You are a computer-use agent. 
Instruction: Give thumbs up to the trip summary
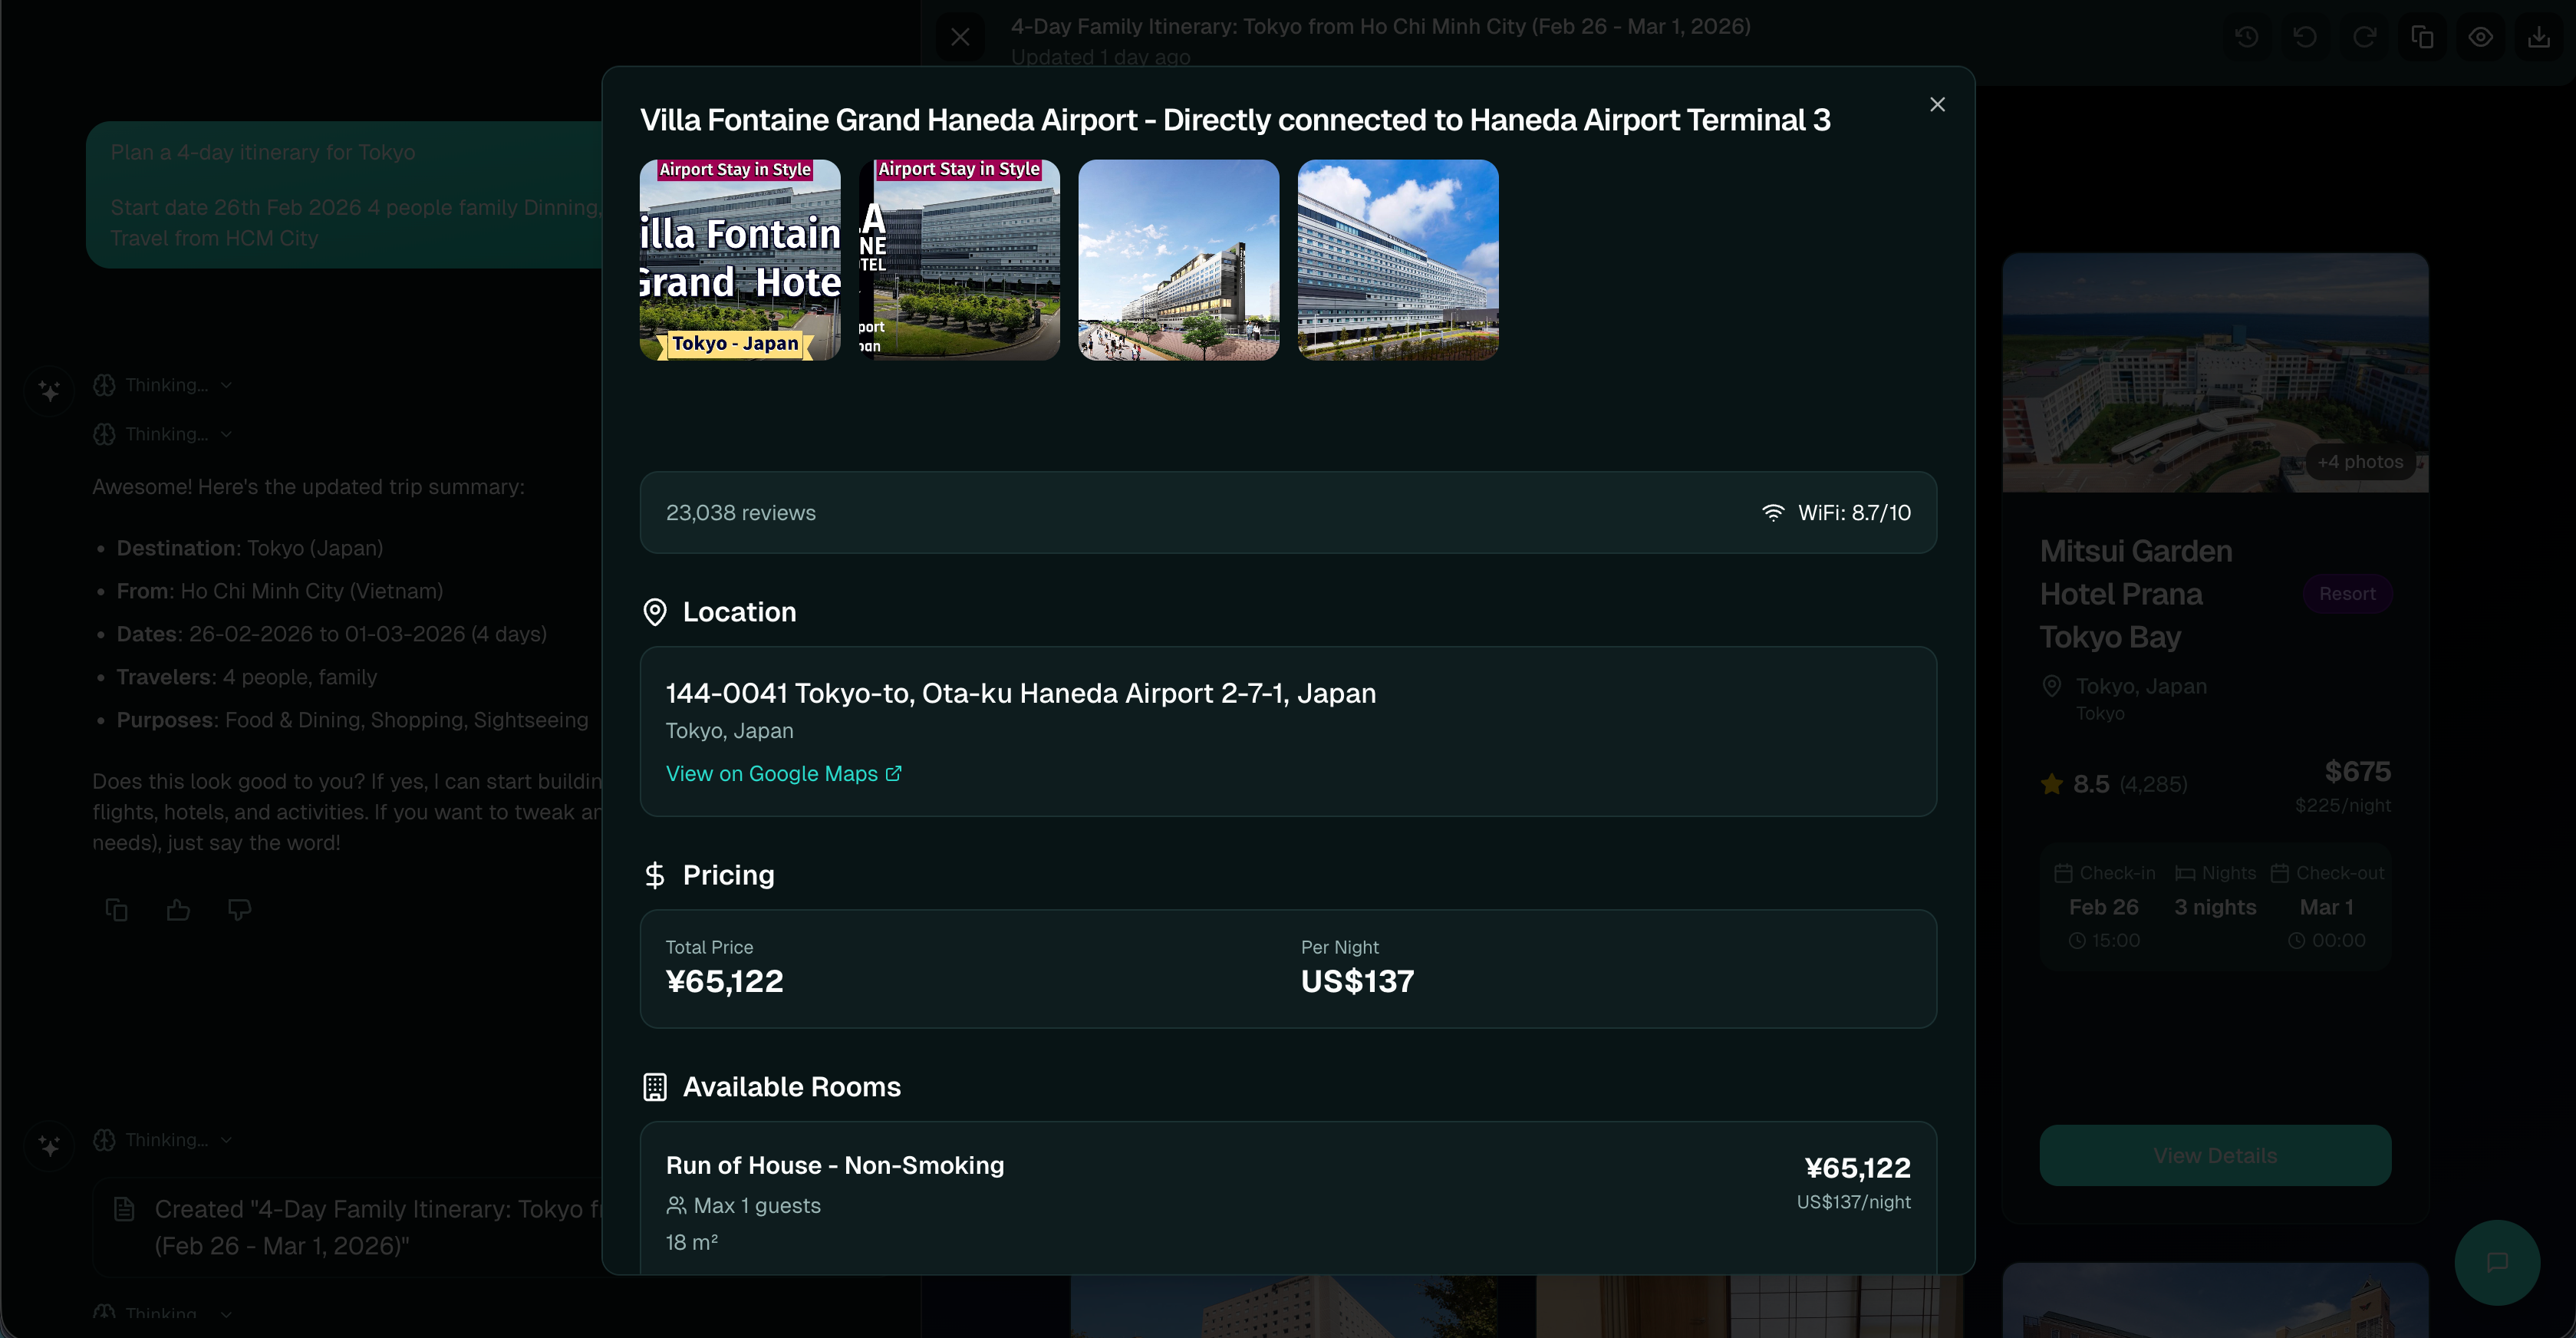178,909
